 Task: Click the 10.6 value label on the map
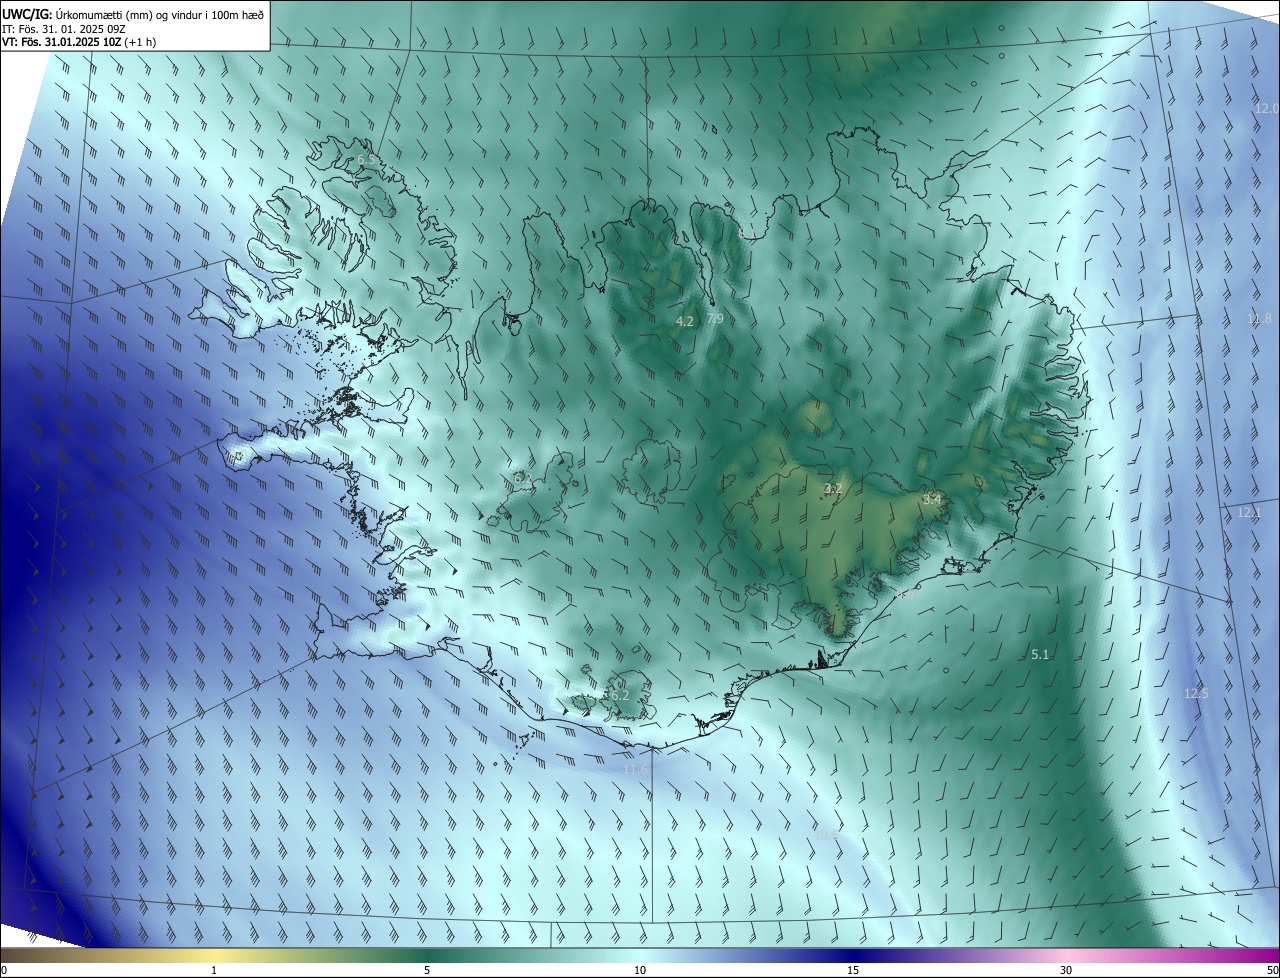point(826,835)
